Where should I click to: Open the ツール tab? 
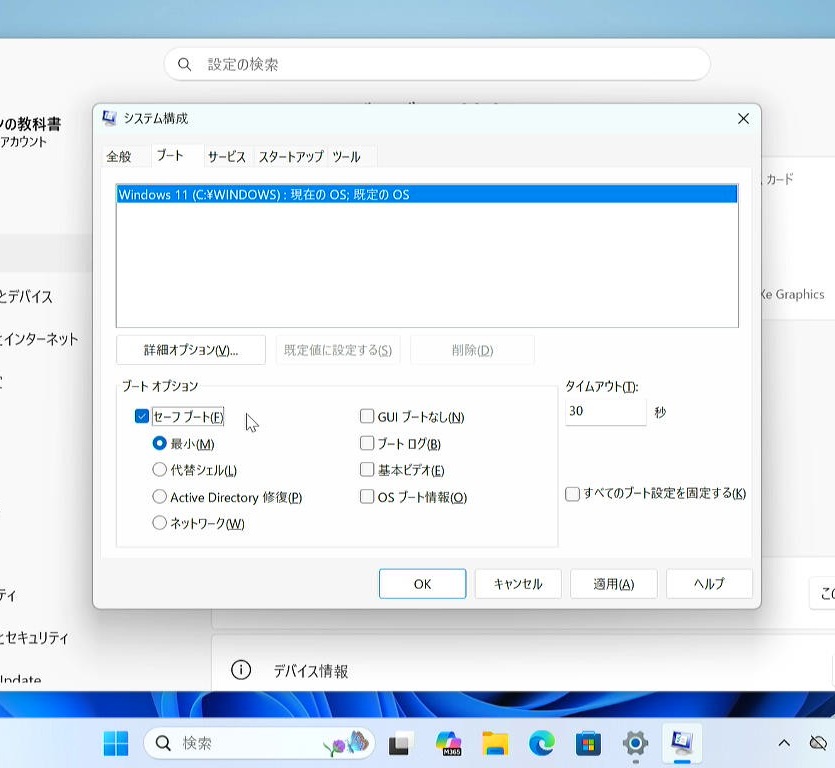tap(347, 157)
